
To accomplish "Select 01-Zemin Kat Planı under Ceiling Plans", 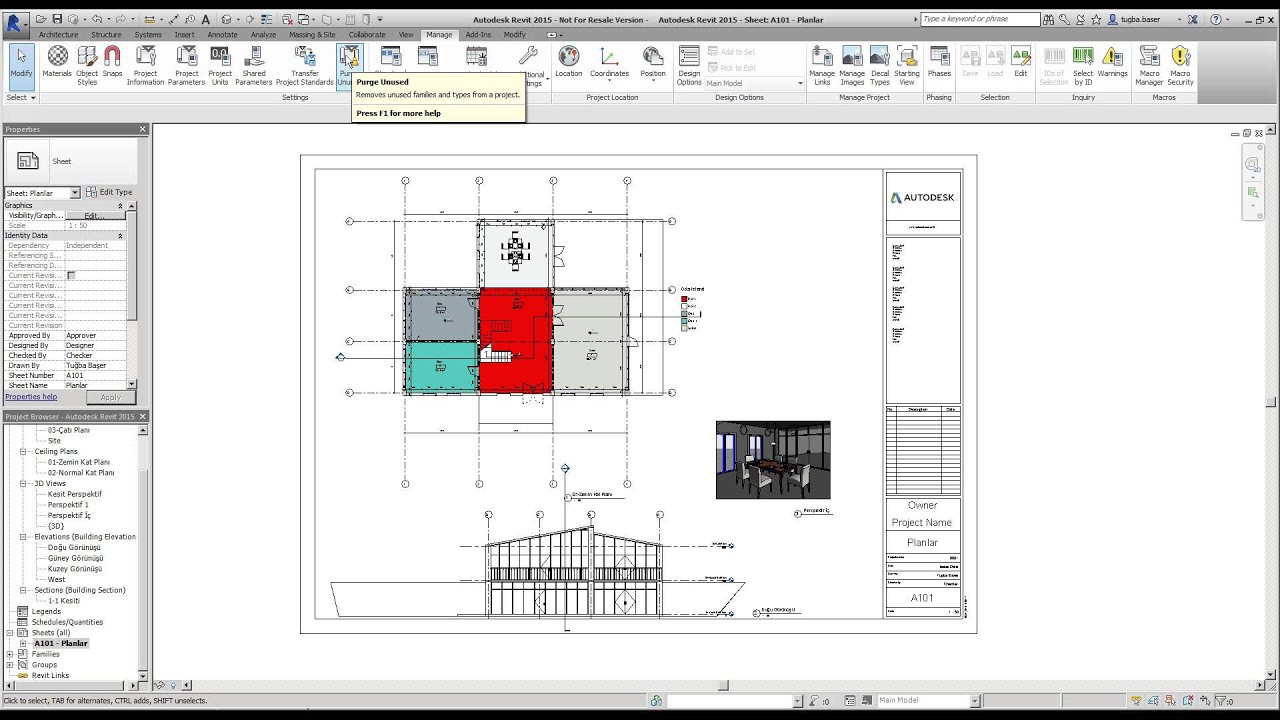I will point(79,462).
